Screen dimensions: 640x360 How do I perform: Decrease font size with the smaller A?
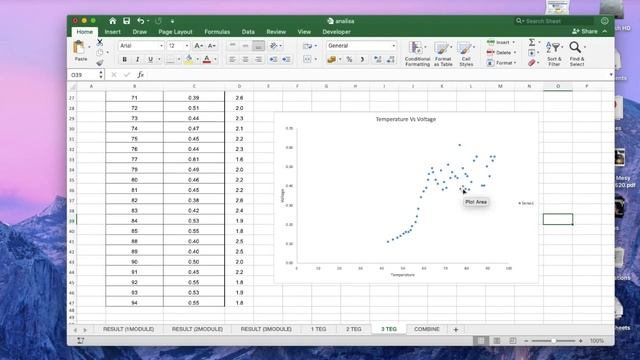coord(212,46)
